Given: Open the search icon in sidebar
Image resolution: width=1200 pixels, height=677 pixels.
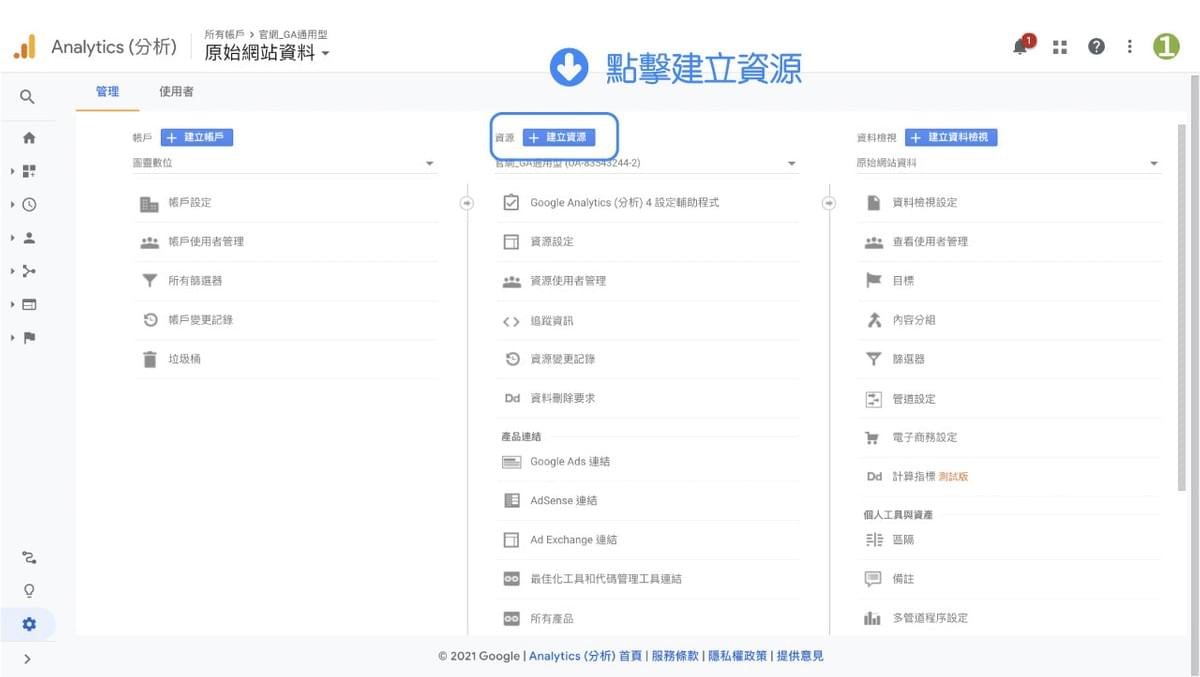Looking at the screenshot, I should (x=28, y=97).
